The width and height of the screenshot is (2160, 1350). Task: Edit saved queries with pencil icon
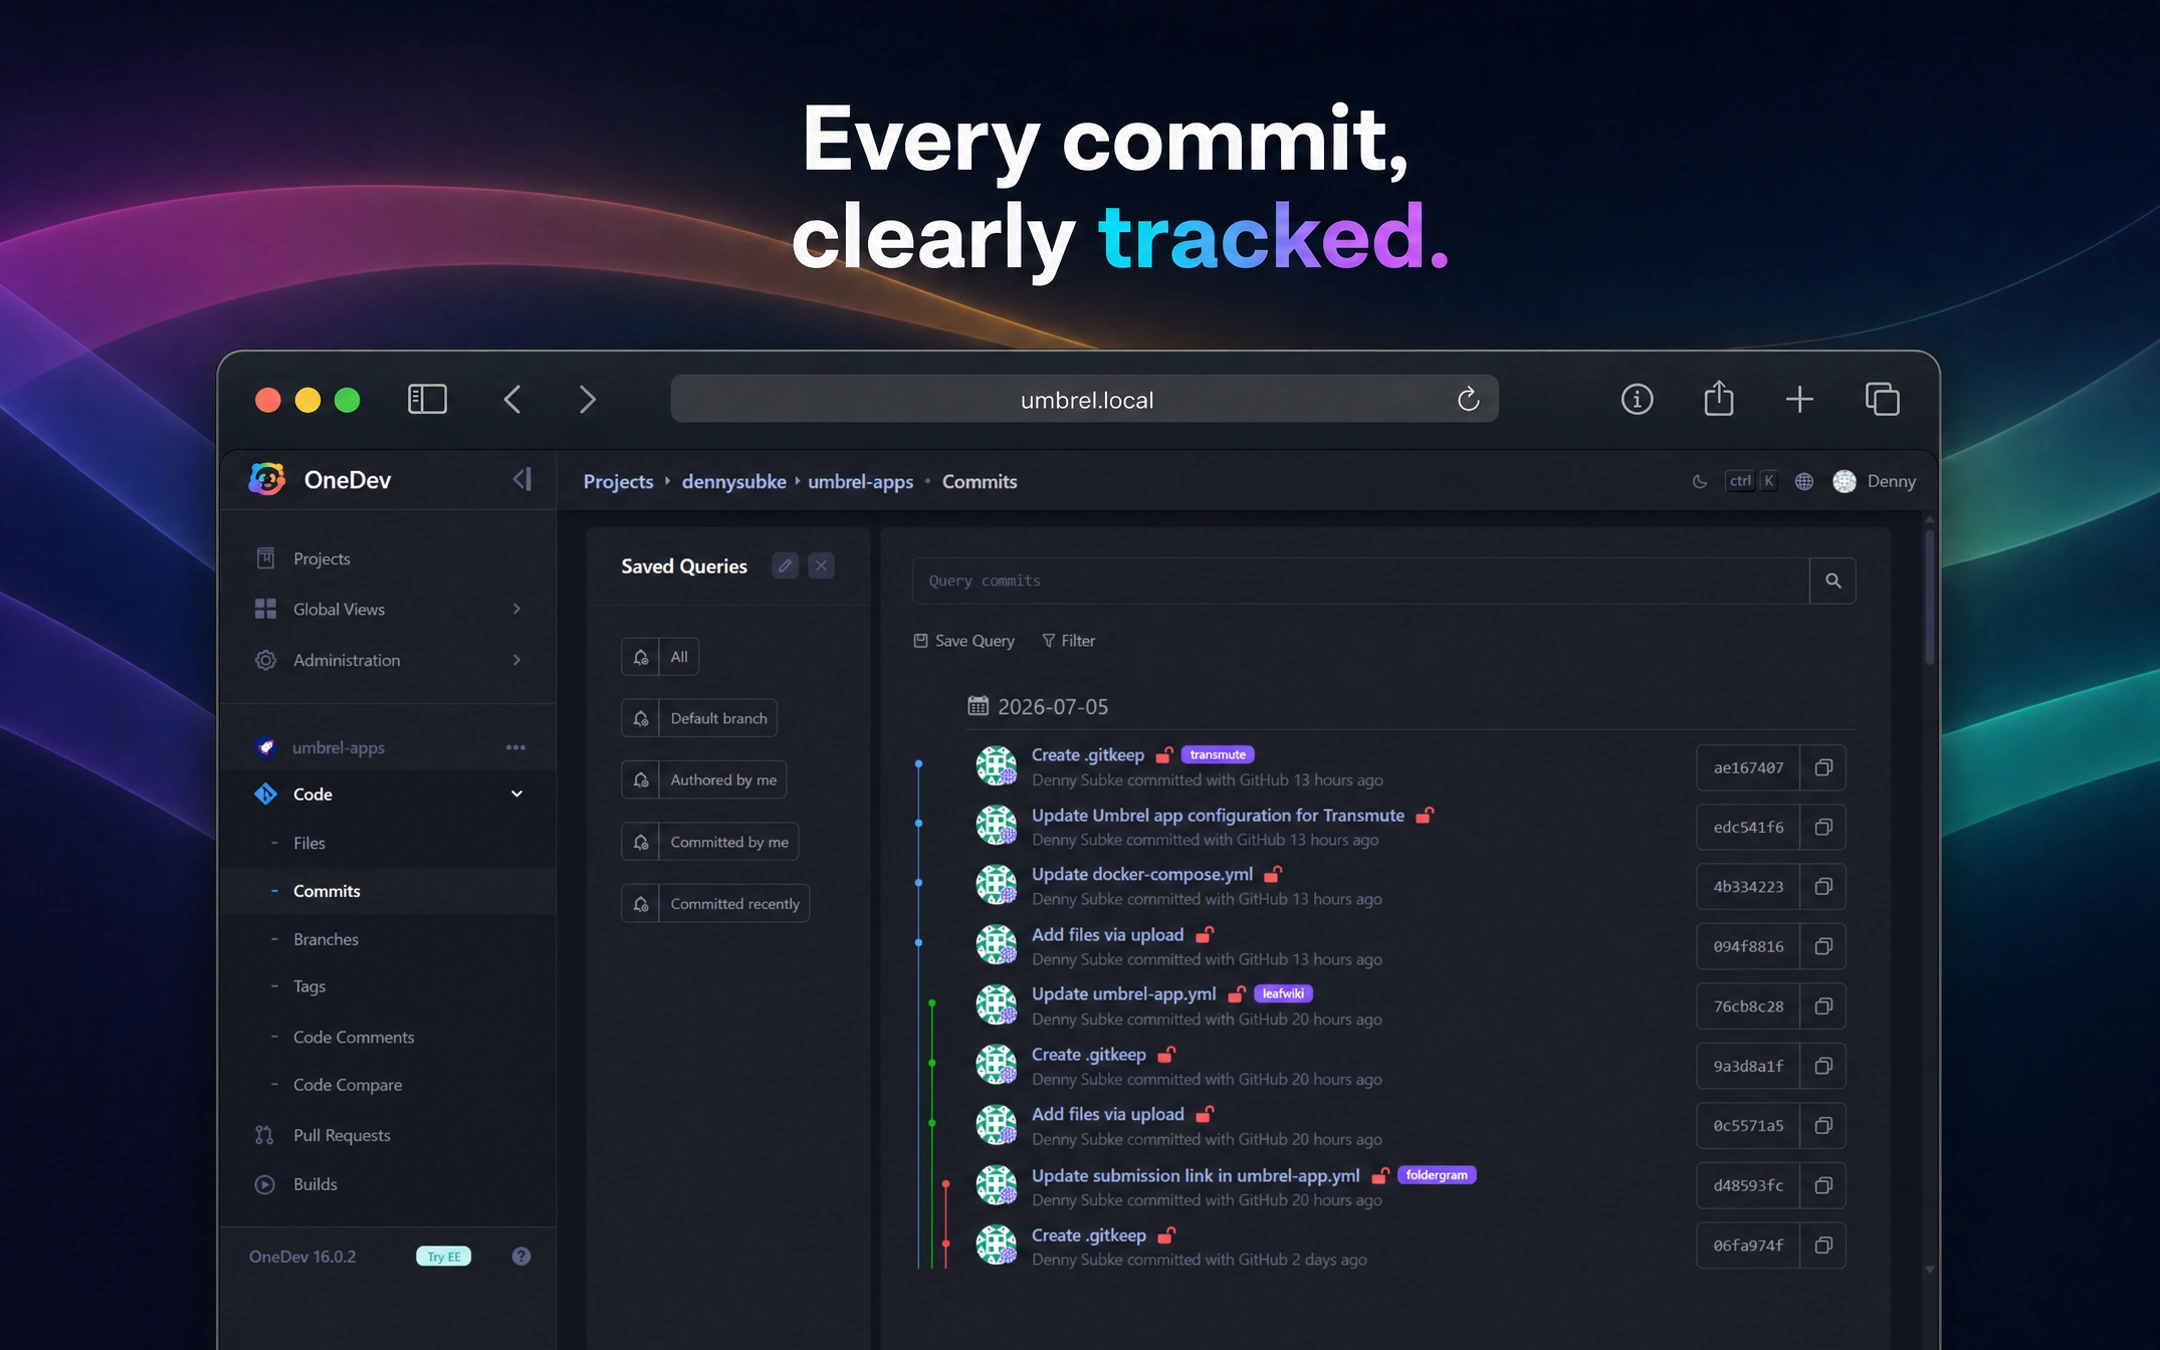pyautogui.click(x=785, y=565)
